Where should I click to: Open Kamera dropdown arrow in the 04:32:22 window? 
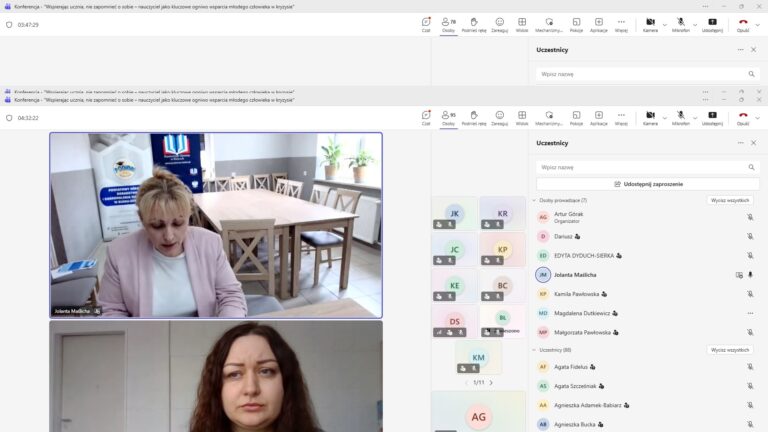(665, 118)
